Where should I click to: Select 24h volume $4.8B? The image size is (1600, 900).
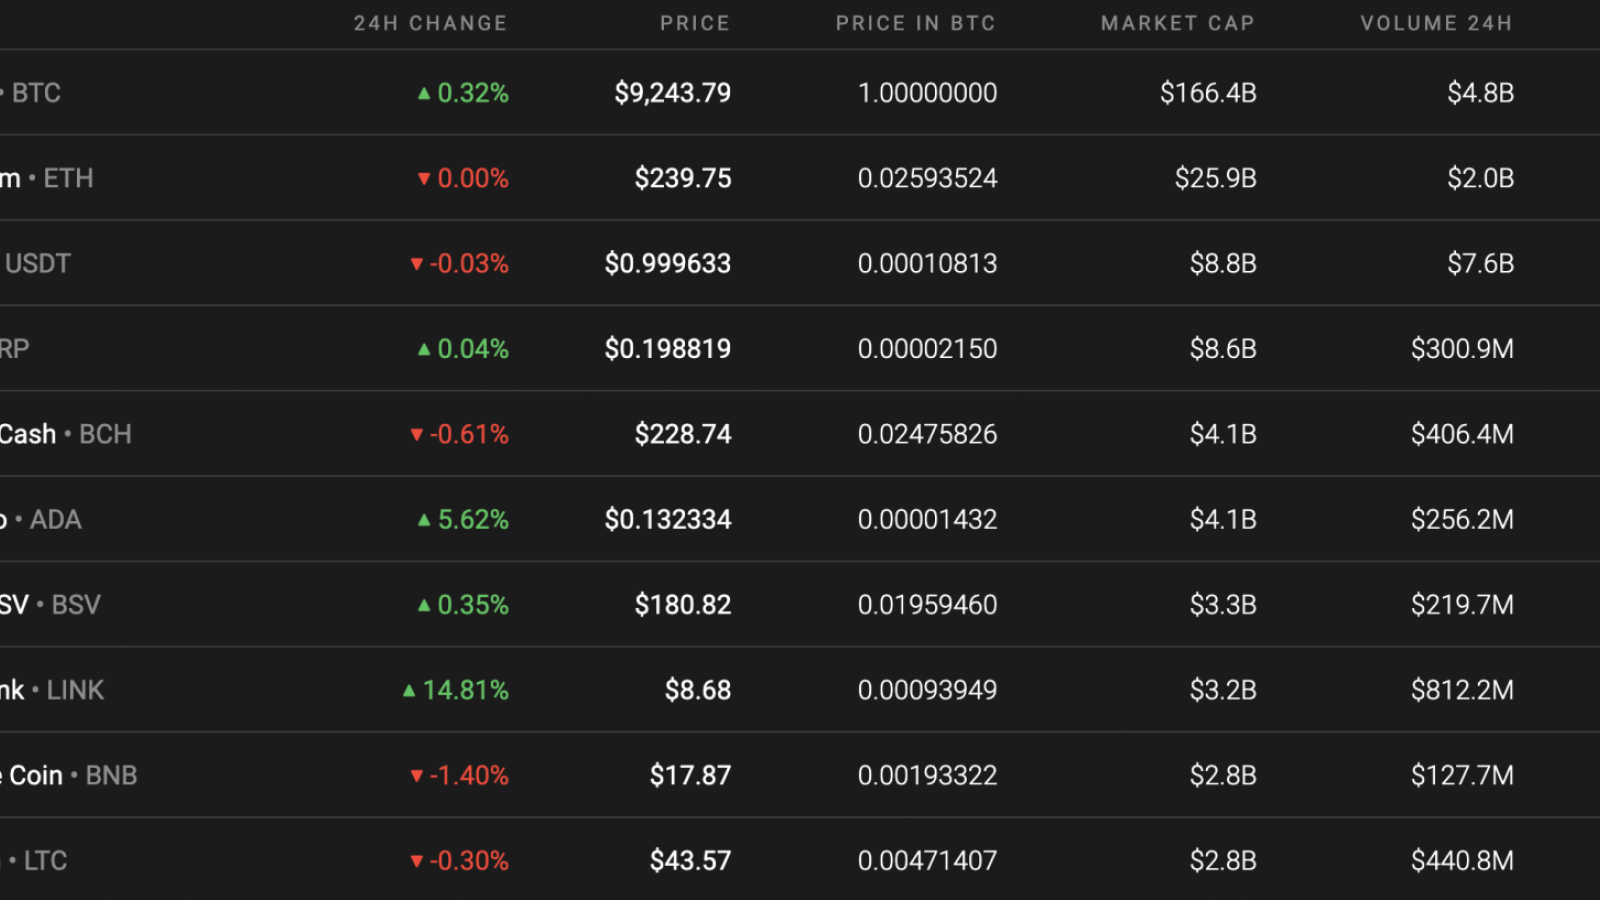(1481, 93)
